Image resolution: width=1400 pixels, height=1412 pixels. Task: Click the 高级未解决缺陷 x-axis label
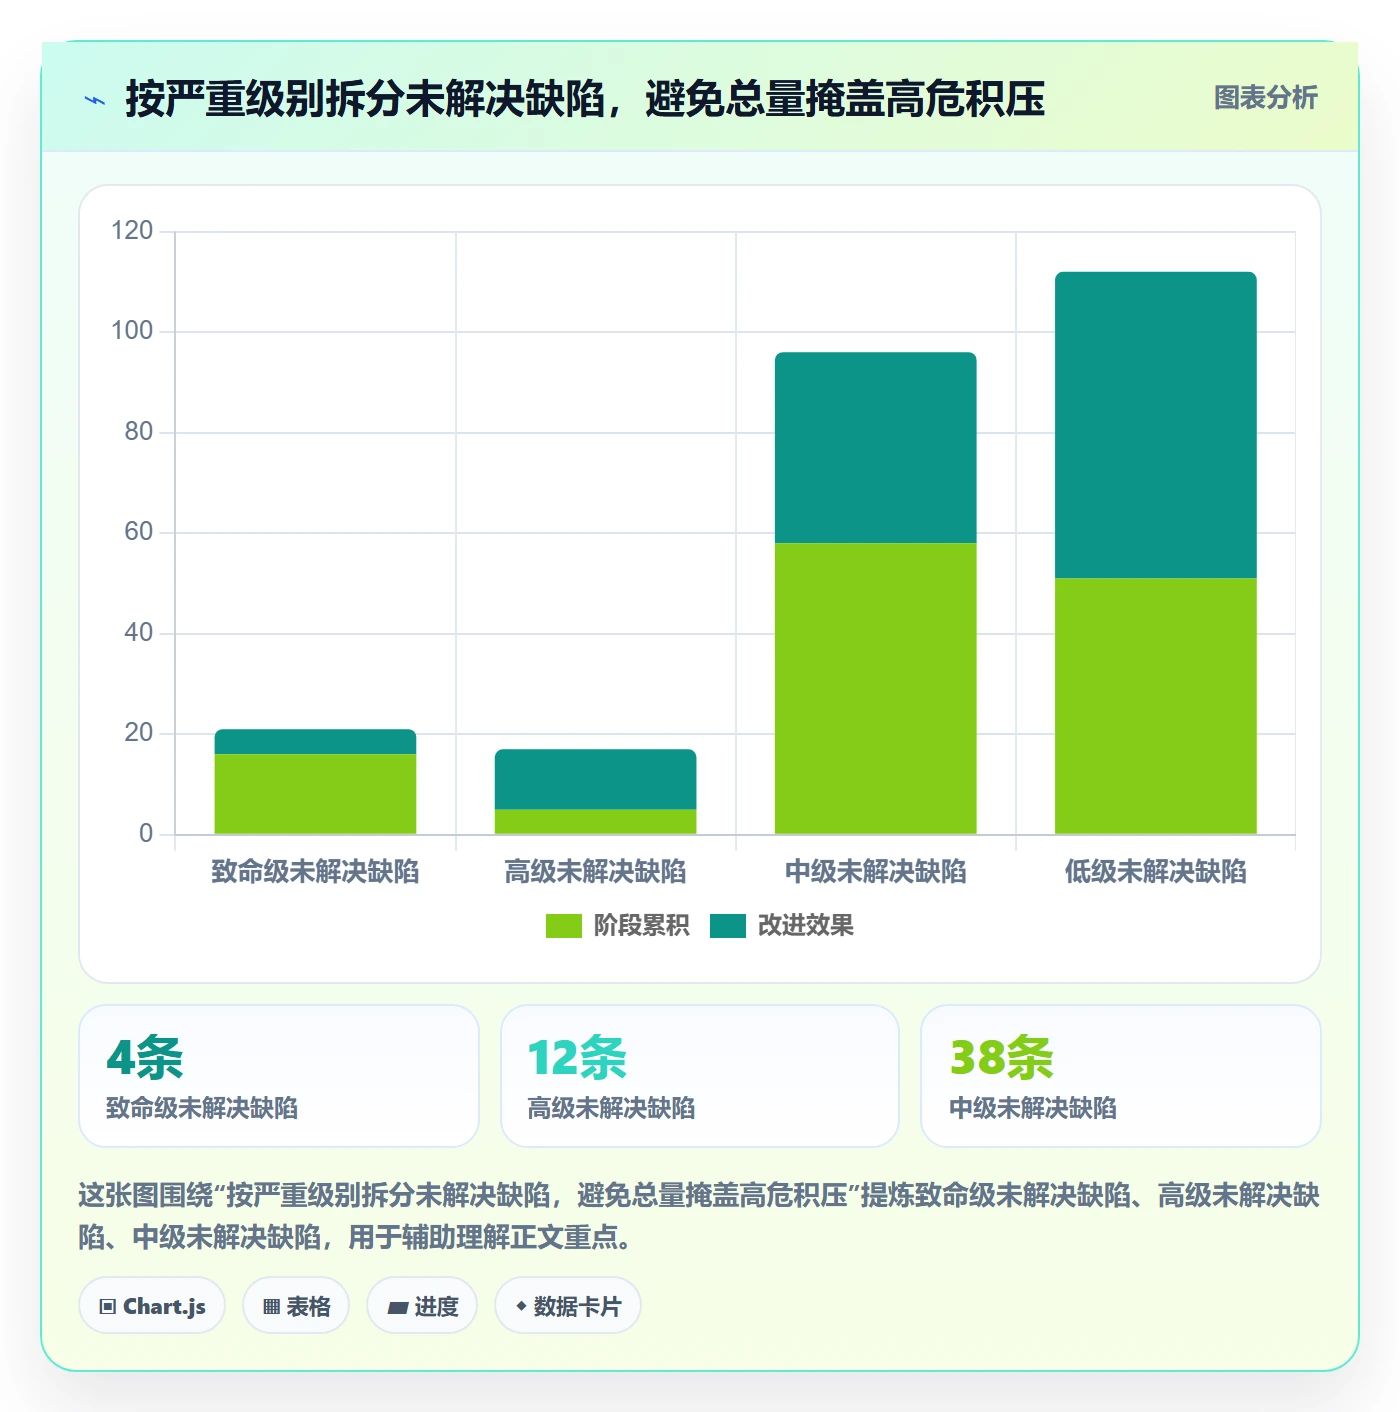595,872
